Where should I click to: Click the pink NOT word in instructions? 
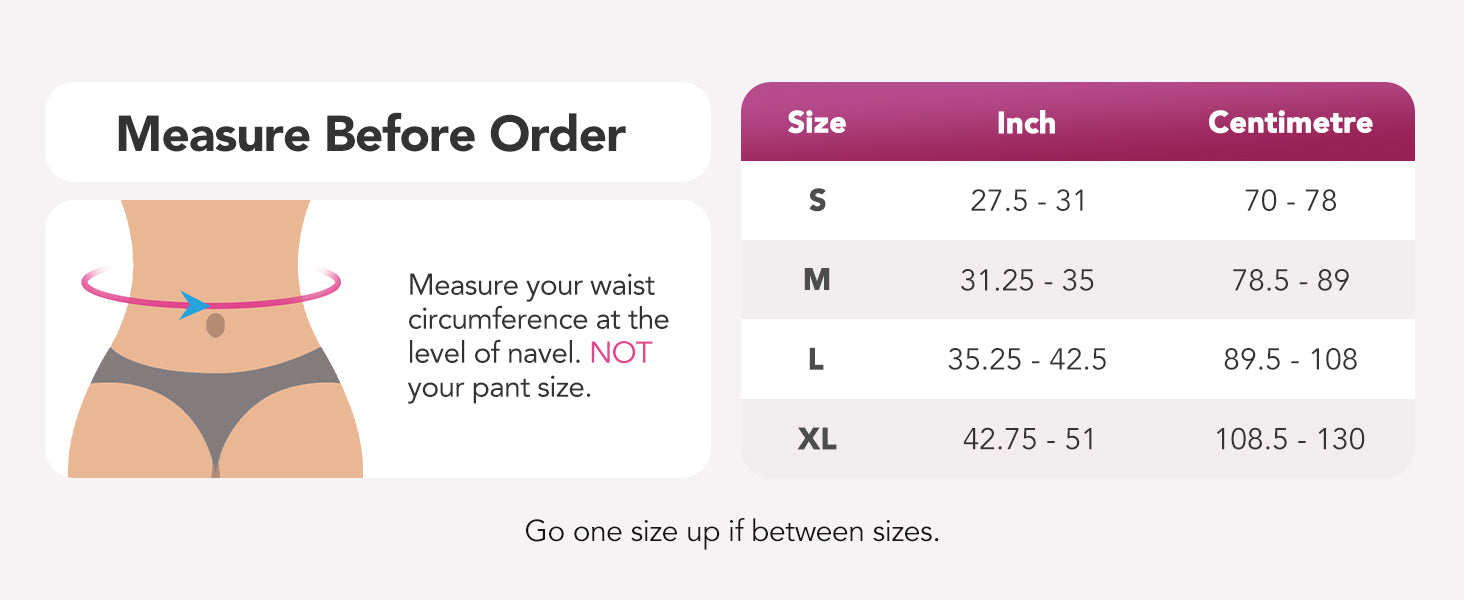point(620,353)
